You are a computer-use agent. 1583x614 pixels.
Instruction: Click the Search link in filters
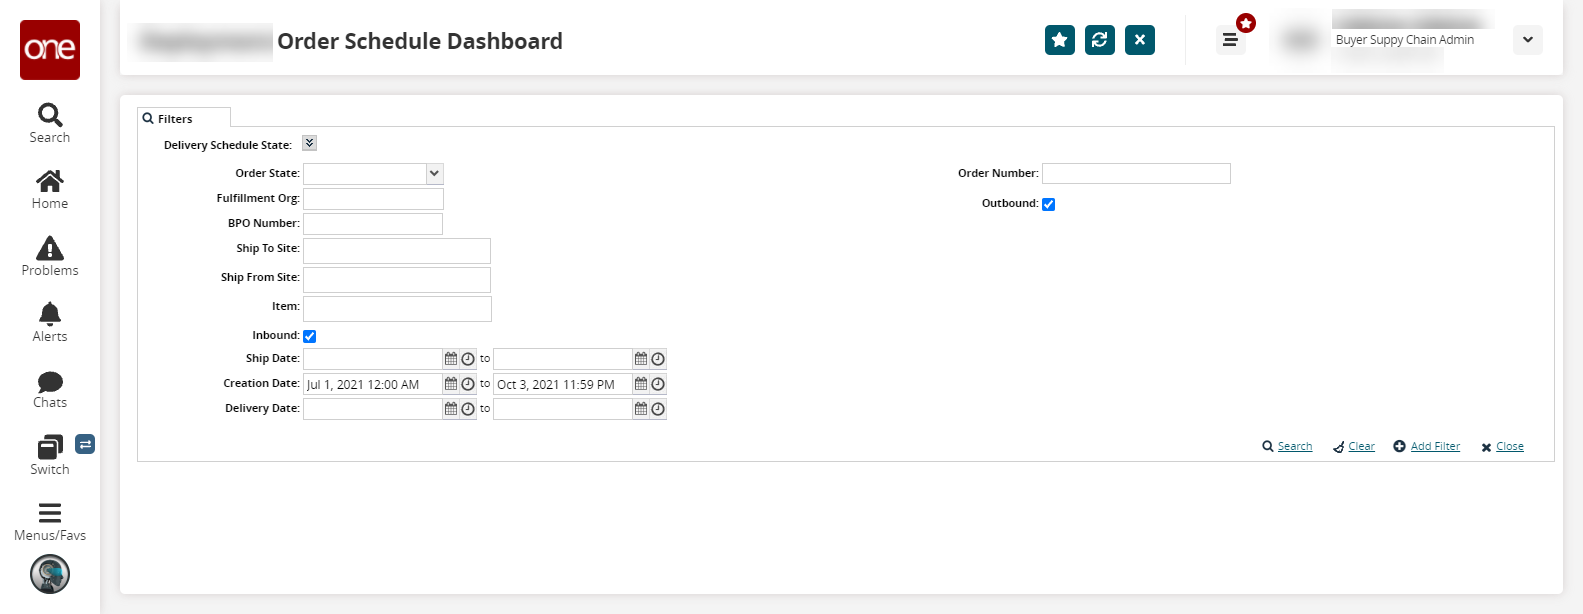1294,447
